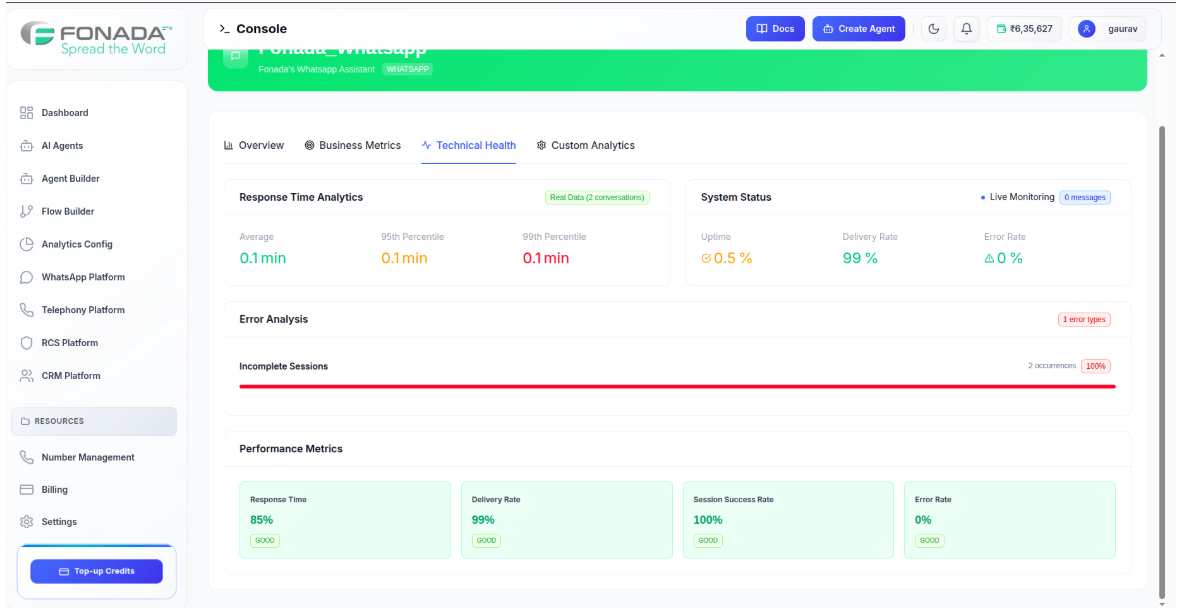Click the CRM Platform people icon
This screenshot has width=1177, height=610.
click(26, 376)
